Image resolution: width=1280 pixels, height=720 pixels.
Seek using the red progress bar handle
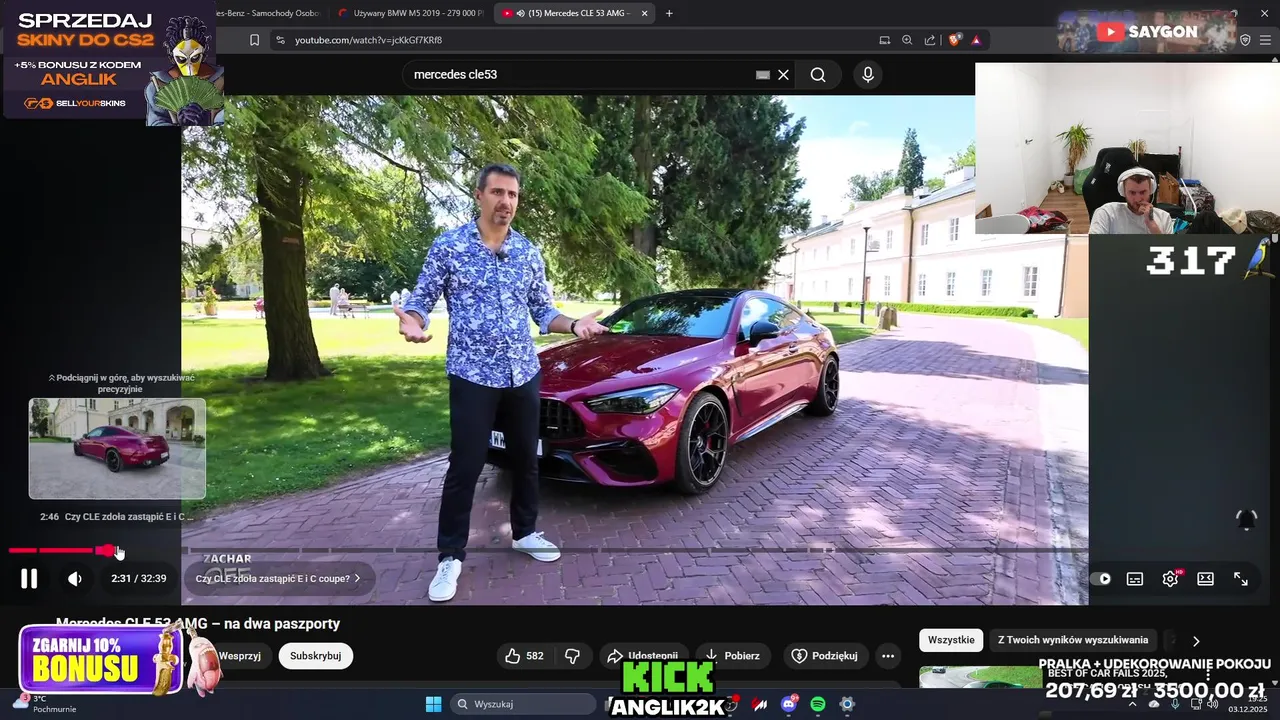coord(106,550)
